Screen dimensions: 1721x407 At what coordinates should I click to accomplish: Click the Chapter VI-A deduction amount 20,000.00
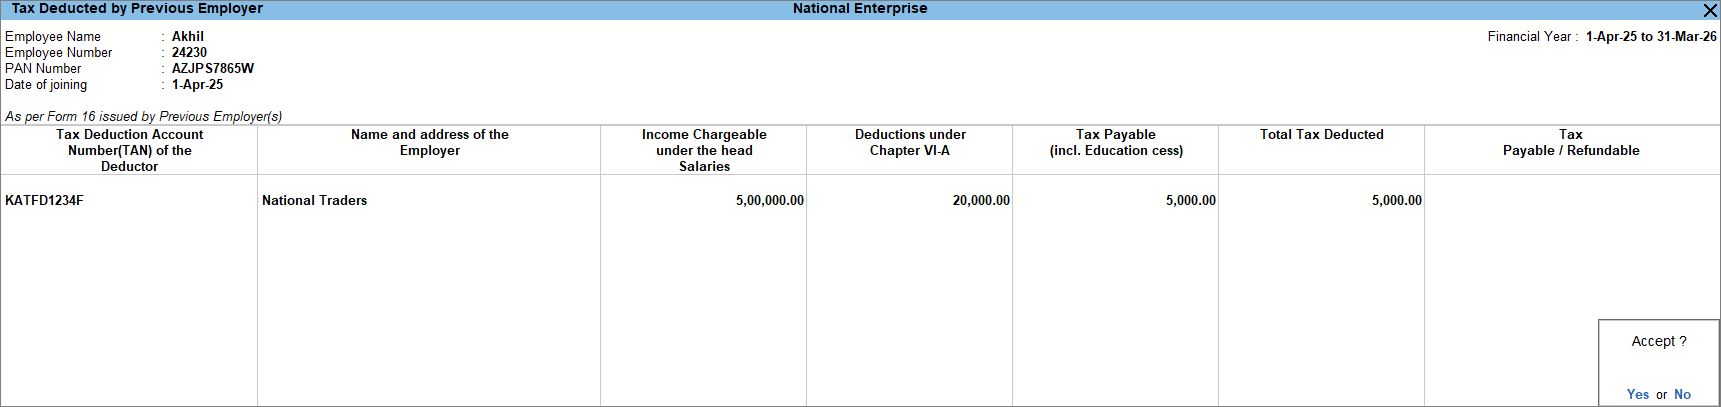pos(980,201)
